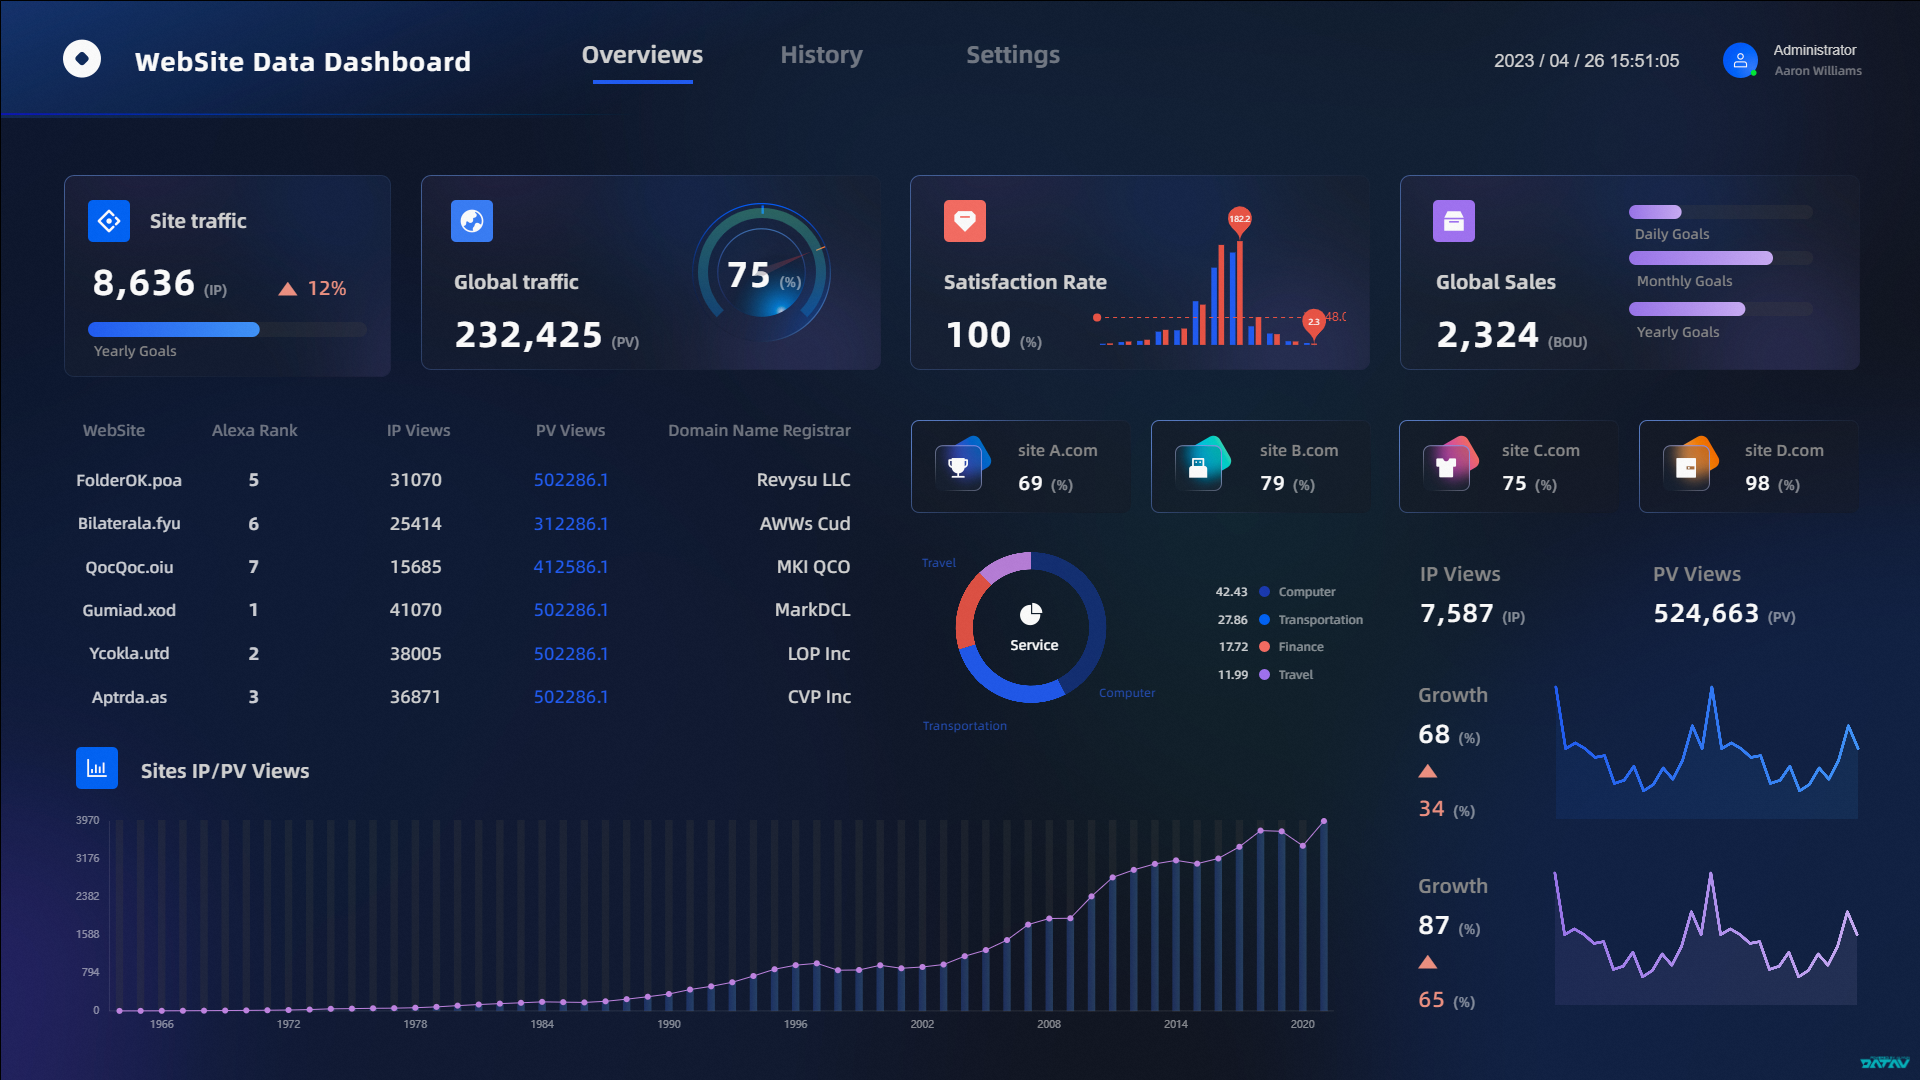This screenshot has width=1920, height=1080.
Task: Click the red 12% up-arrow indicator
Action: 288,289
